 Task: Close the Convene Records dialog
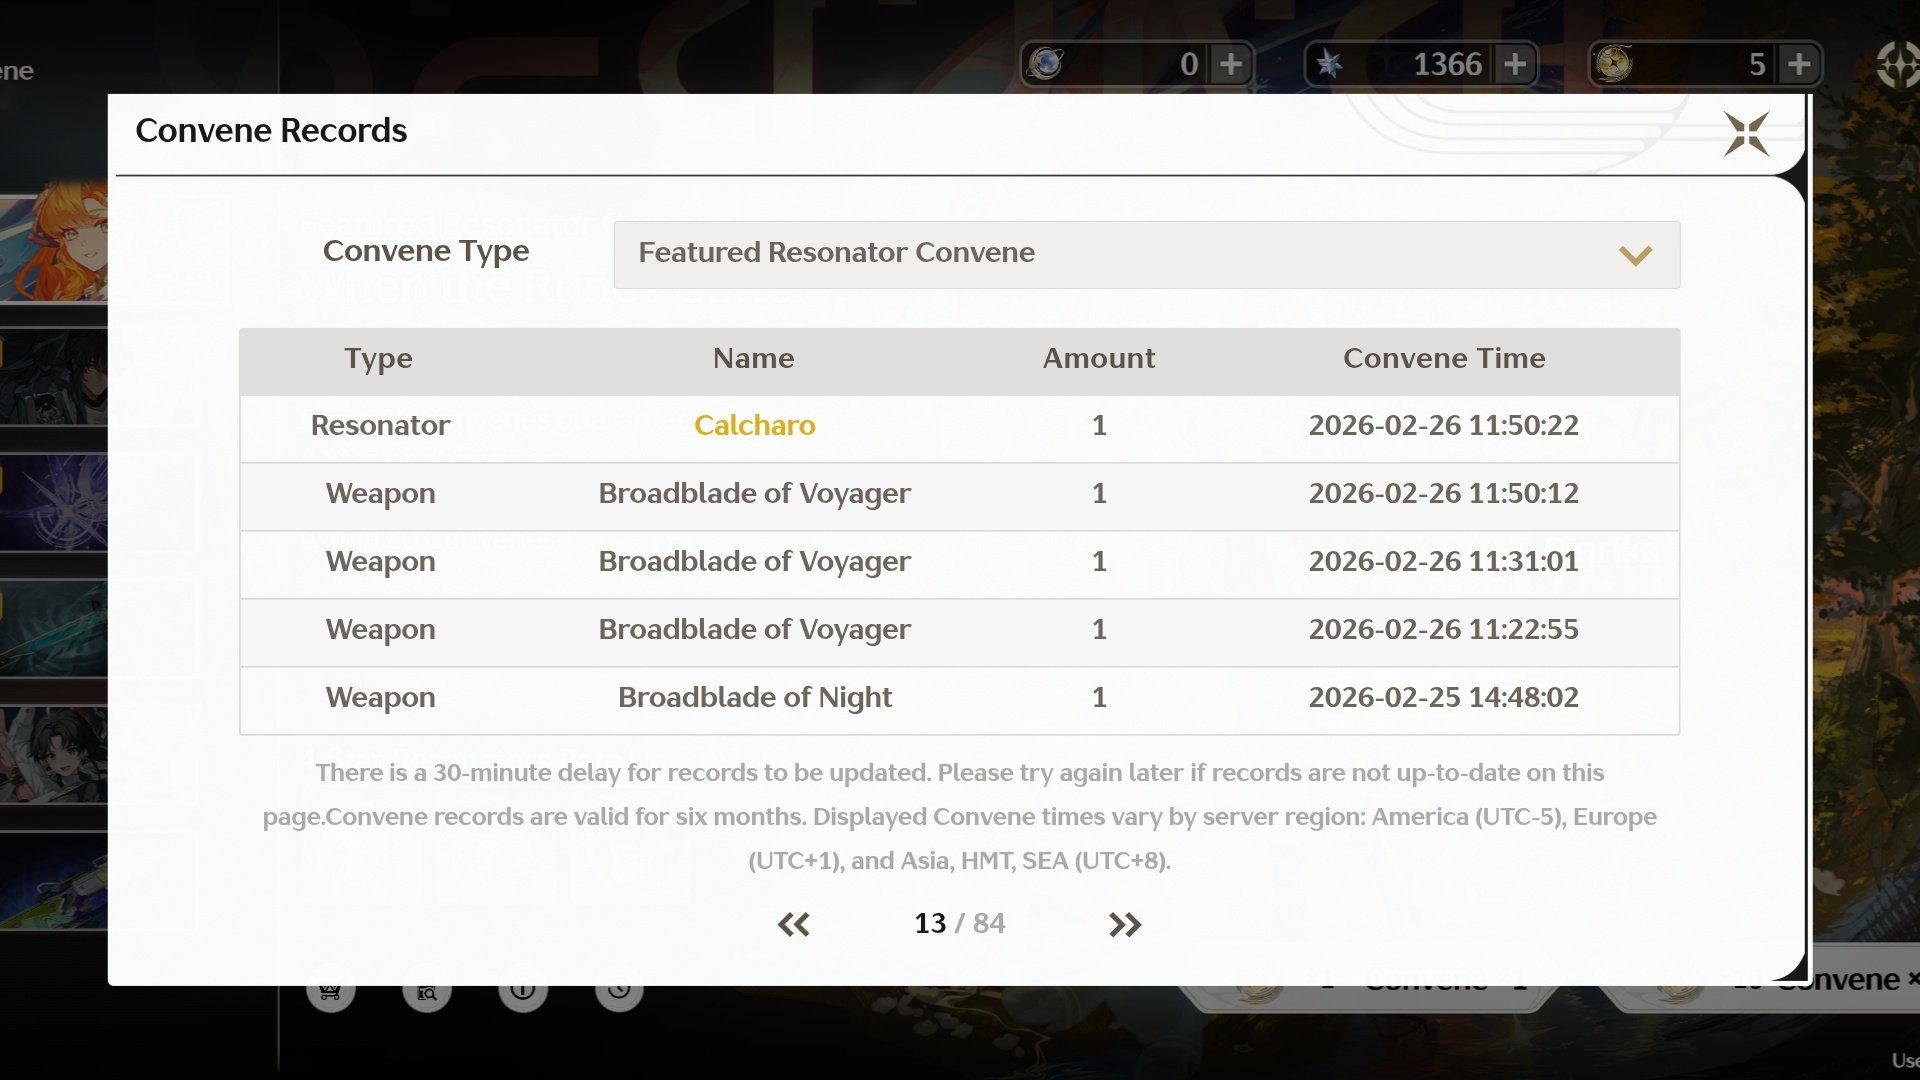point(1746,134)
